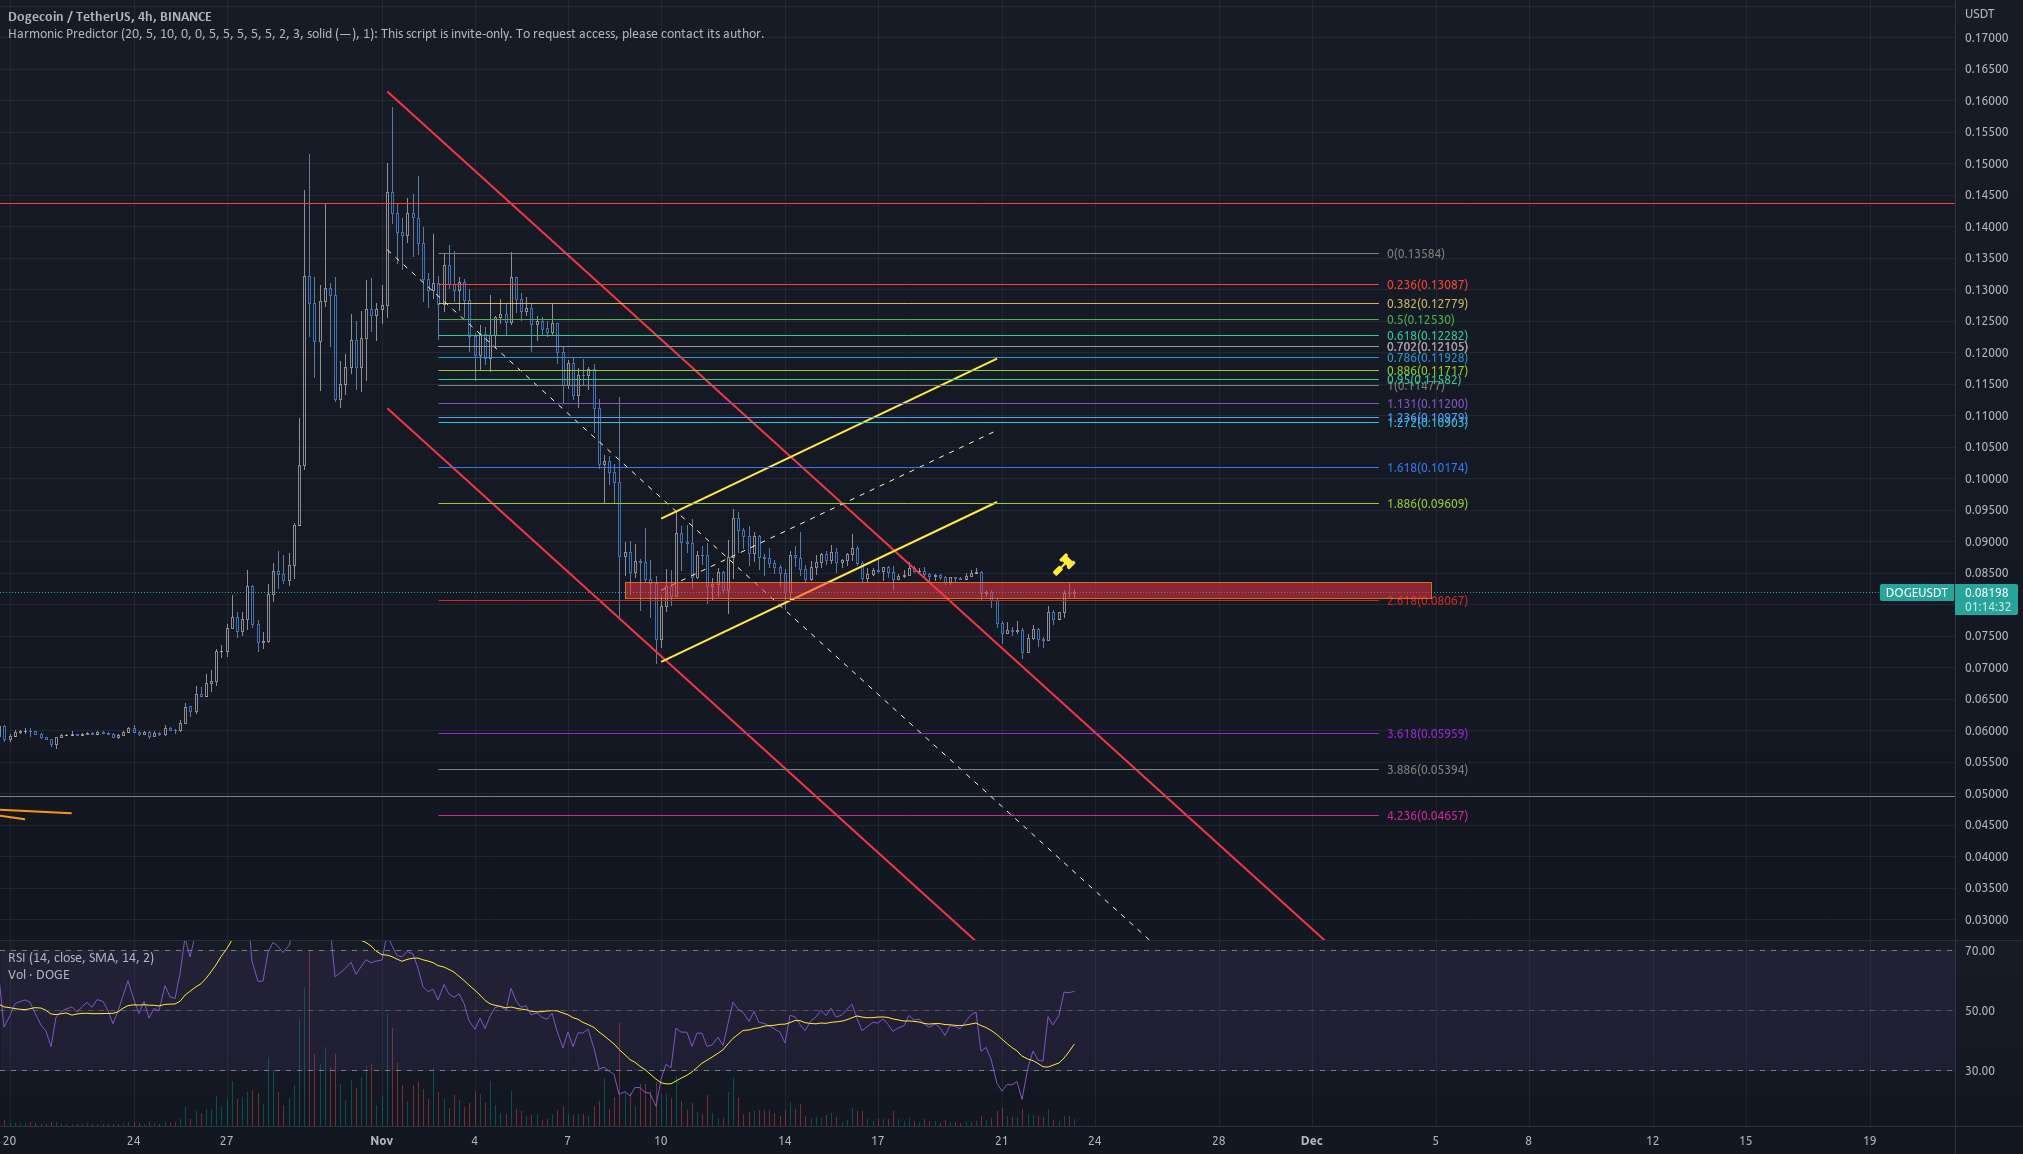Click Fibonacci label 1.131(0.11200)

[x=1427, y=404]
